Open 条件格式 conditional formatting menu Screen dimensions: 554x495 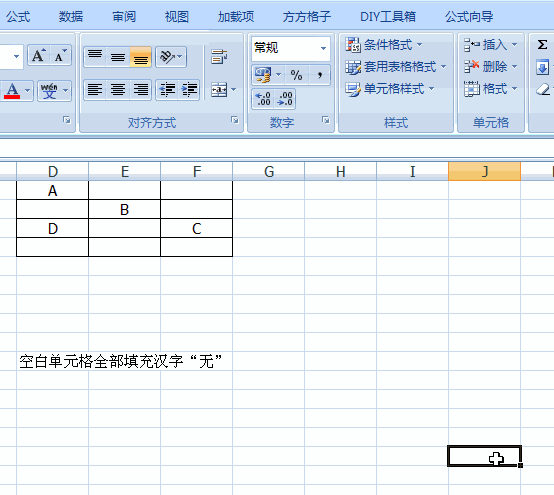384,45
